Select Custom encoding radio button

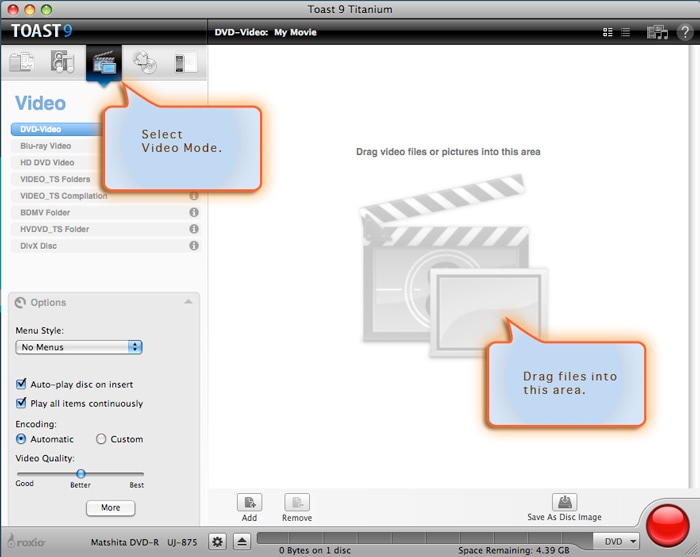pyautogui.click(x=101, y=439)
